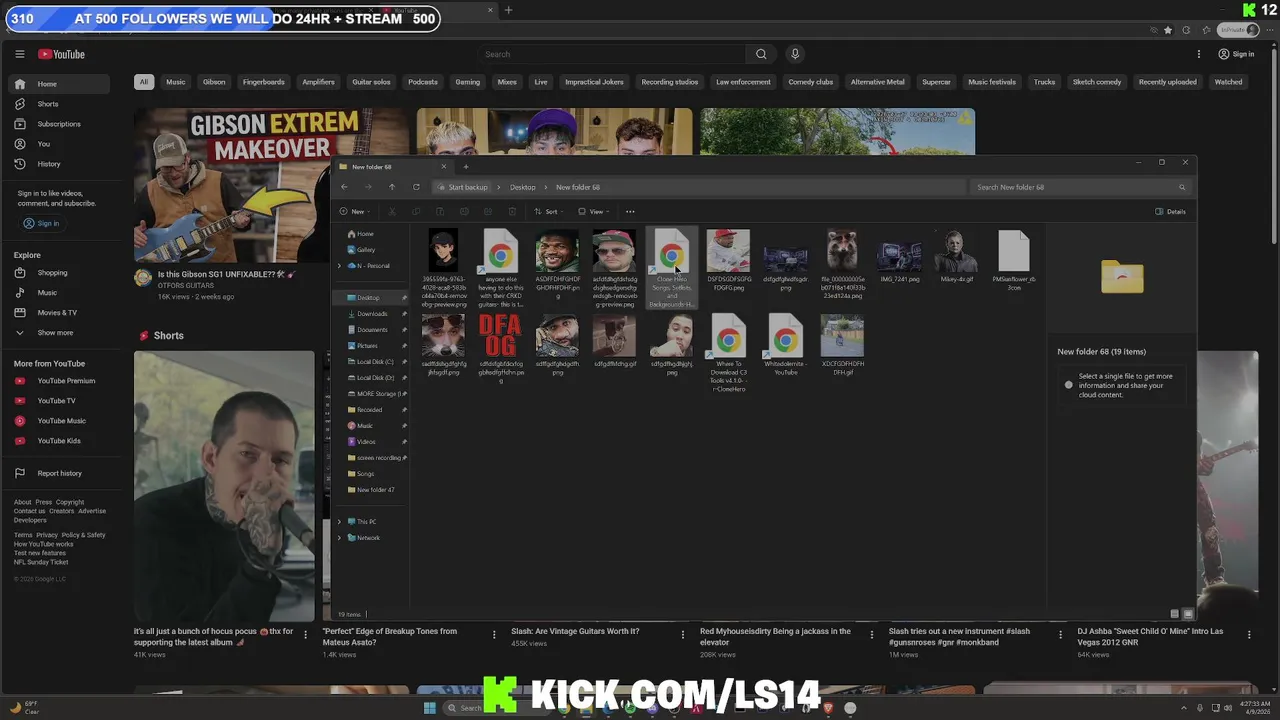
Task: Click the Back arrow in File Explorer
Action: (x=344, y=187)
